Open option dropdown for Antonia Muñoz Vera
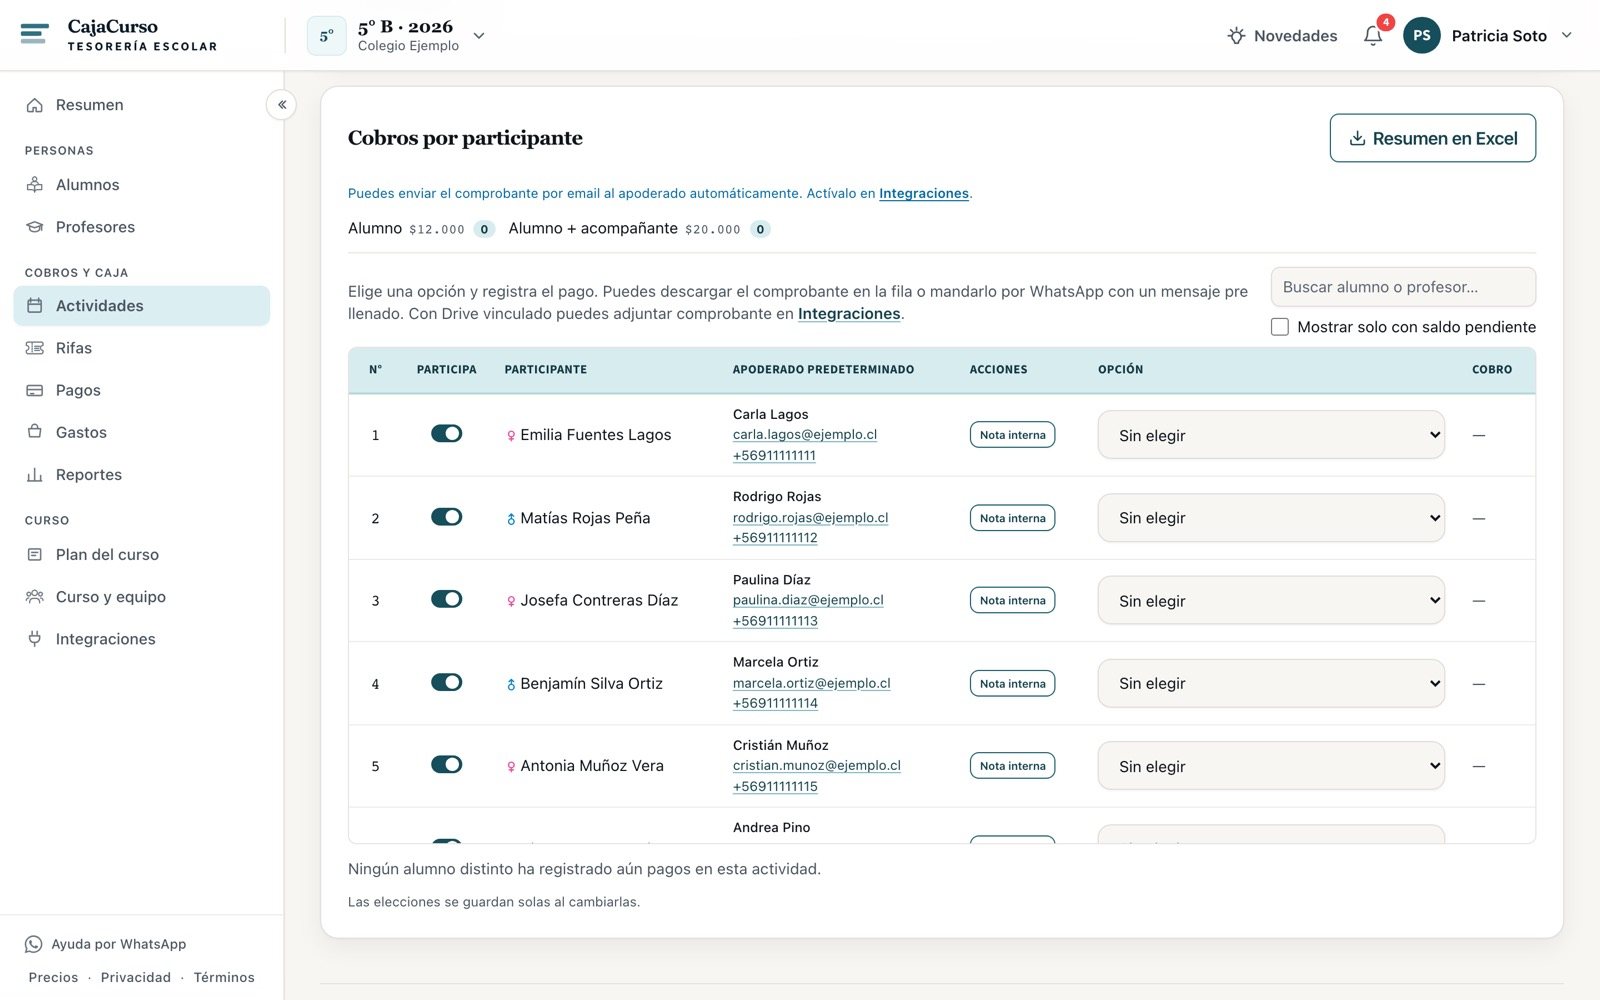 coord(1271,766)
